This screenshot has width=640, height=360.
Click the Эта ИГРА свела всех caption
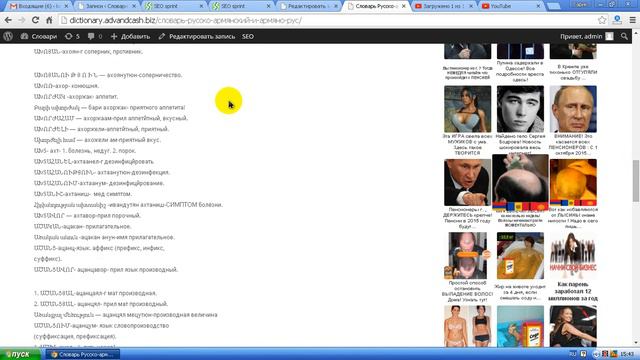click(x=467, y=144)
